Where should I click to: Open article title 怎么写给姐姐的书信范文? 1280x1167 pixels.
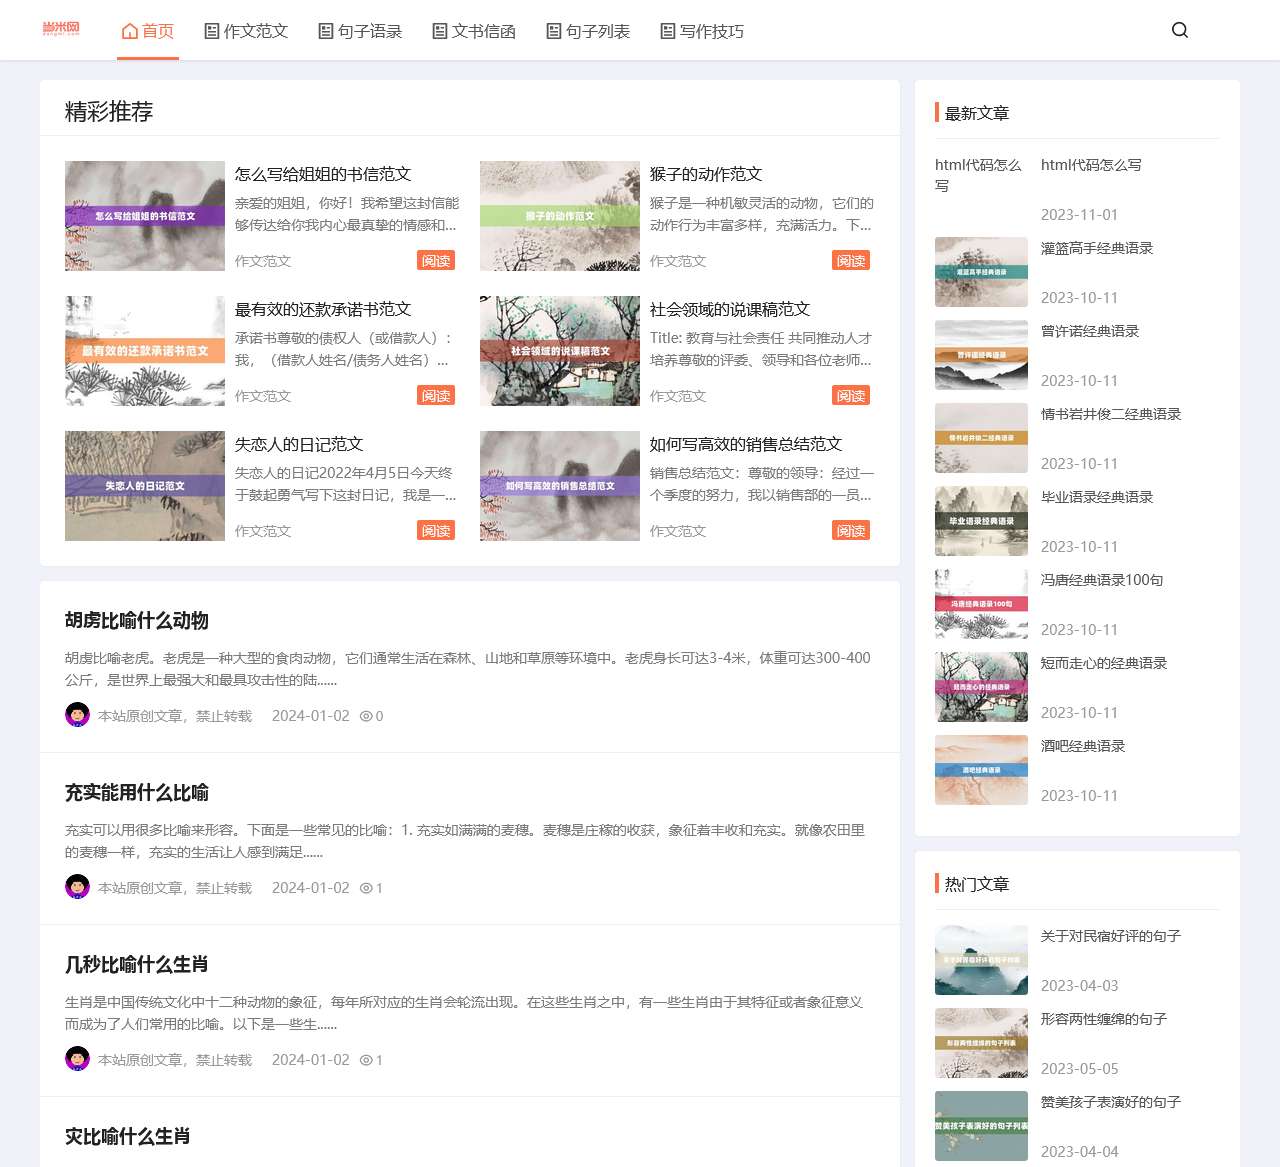point(323,174)
